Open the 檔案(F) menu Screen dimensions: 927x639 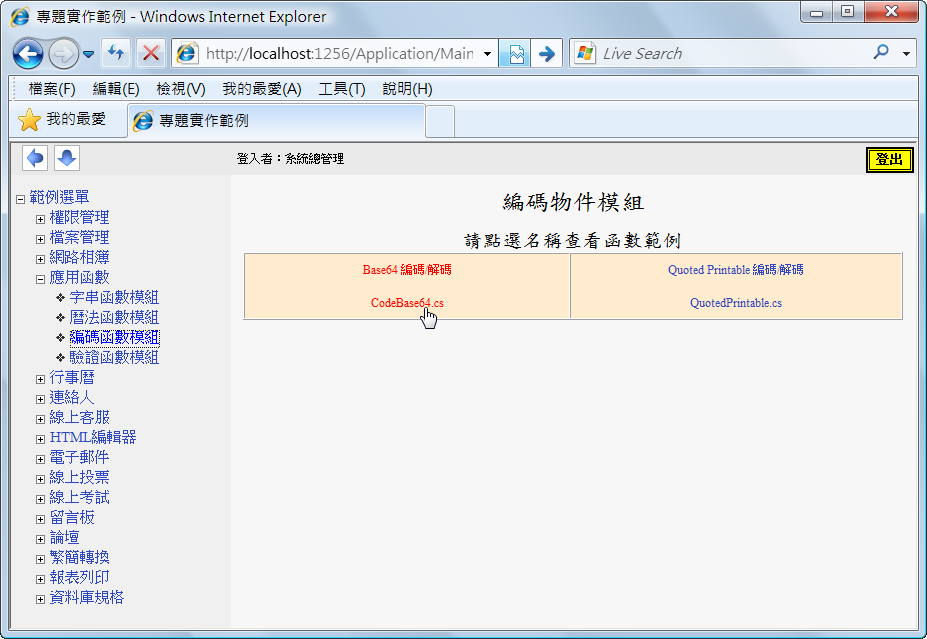point(52,89)
